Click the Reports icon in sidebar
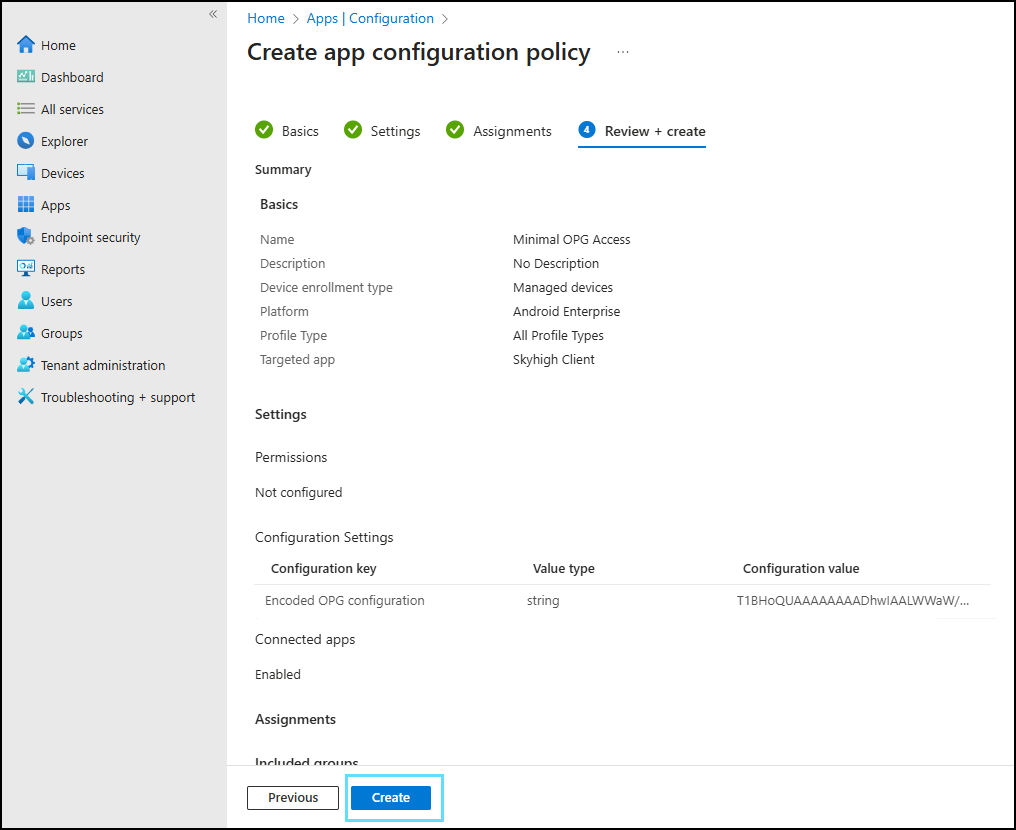The width and height of the screenshot is (1016, 830). click(x=26, y=269)
